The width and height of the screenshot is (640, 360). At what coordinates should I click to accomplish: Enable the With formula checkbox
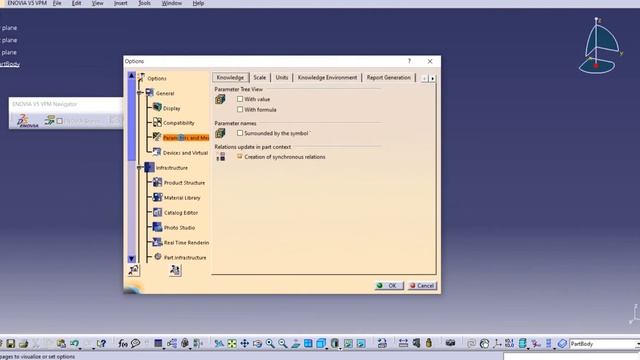coord(240,109)
